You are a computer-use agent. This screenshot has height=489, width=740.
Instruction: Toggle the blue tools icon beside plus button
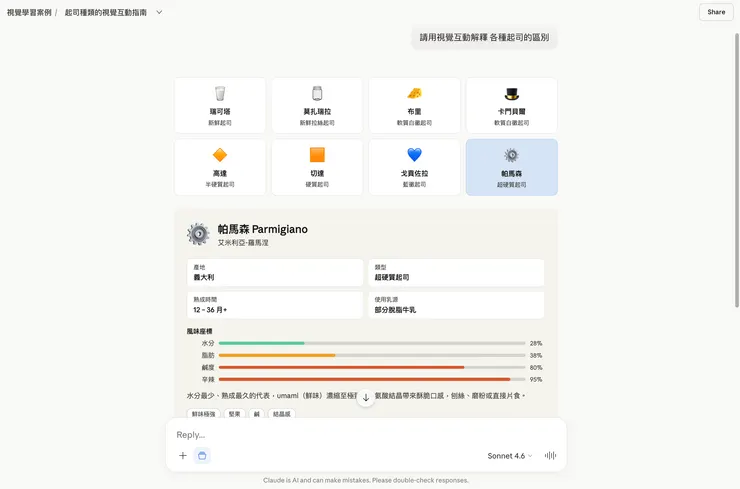[x=202, y=455]
